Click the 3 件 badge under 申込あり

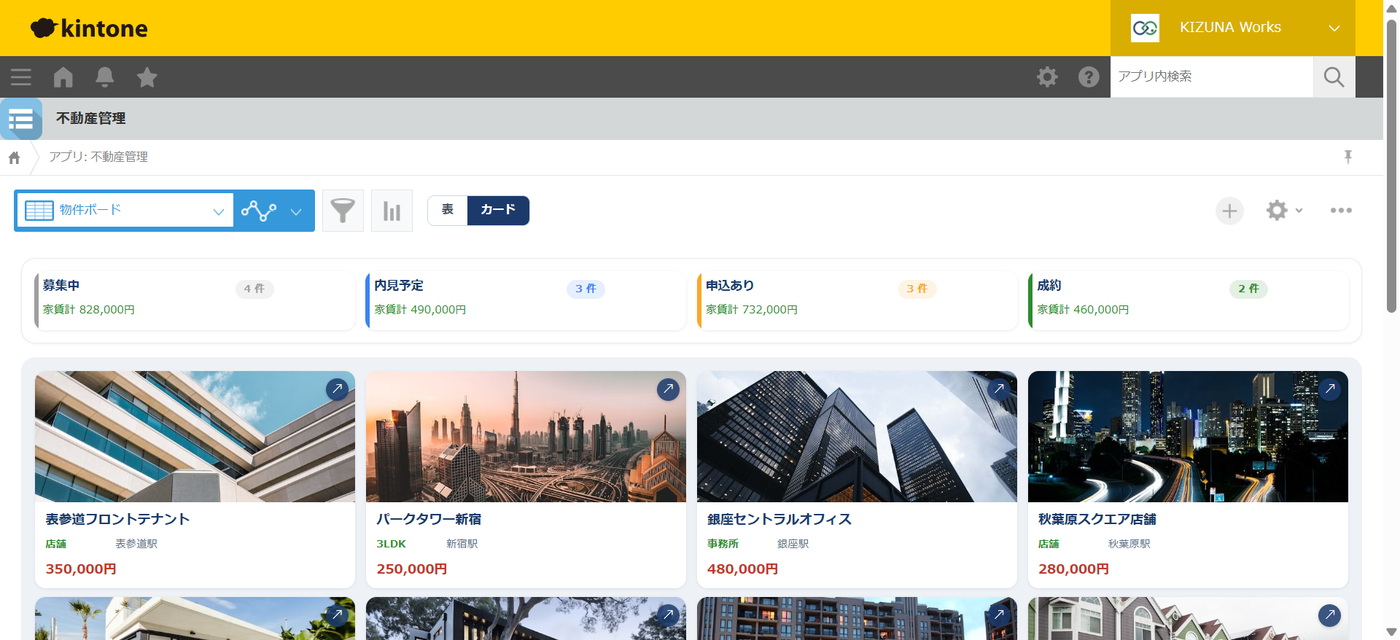pos(916,289)
